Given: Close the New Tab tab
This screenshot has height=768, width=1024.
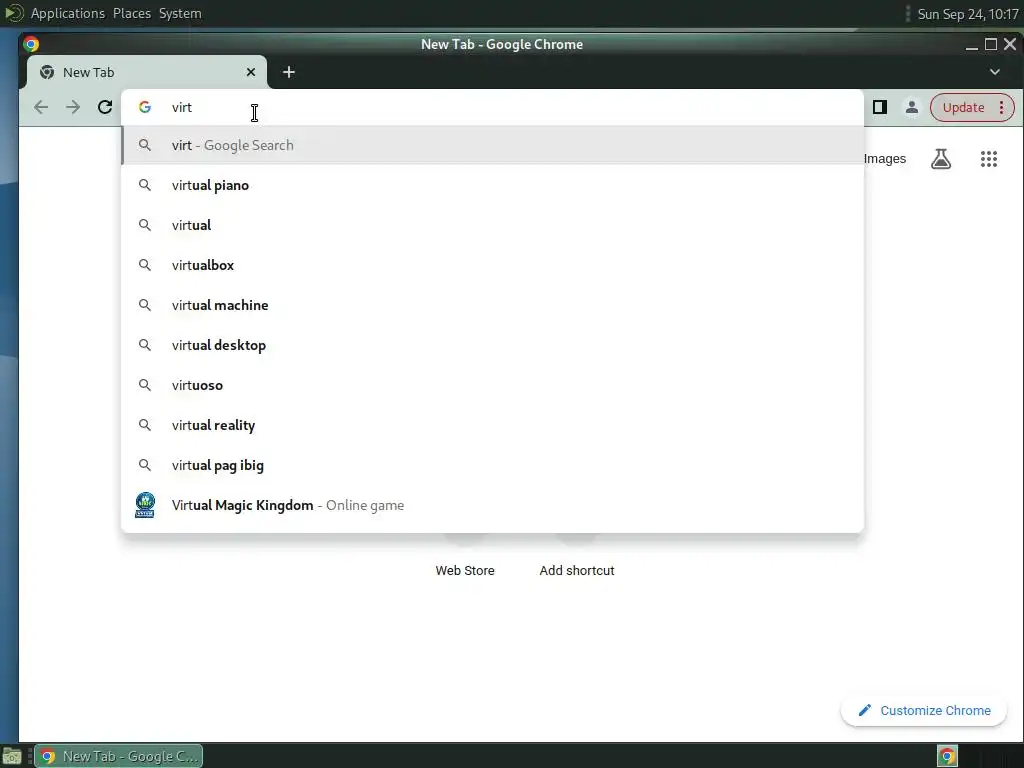Looking at the screenshot, I should tap(251, 72).
